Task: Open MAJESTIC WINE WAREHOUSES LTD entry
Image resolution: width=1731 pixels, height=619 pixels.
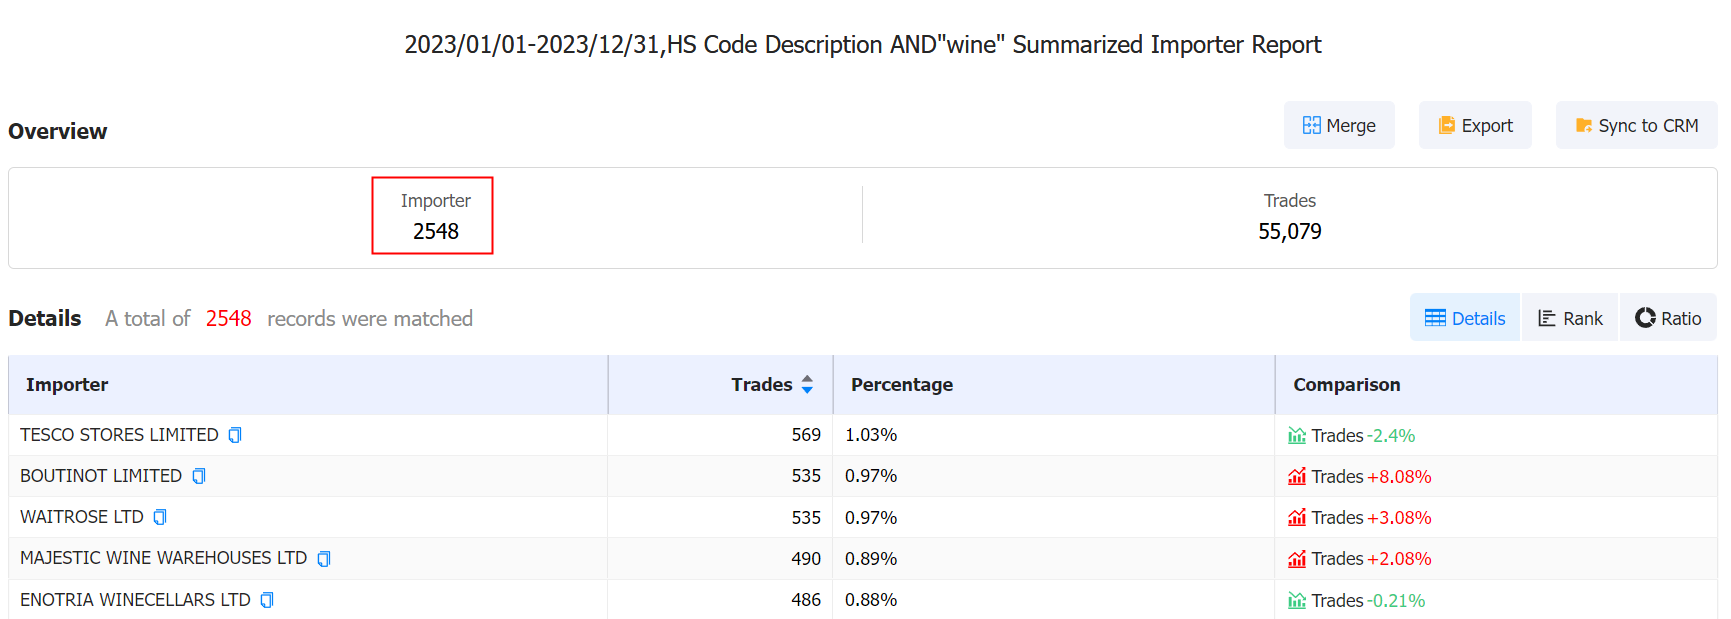Action: coord(163,558)
